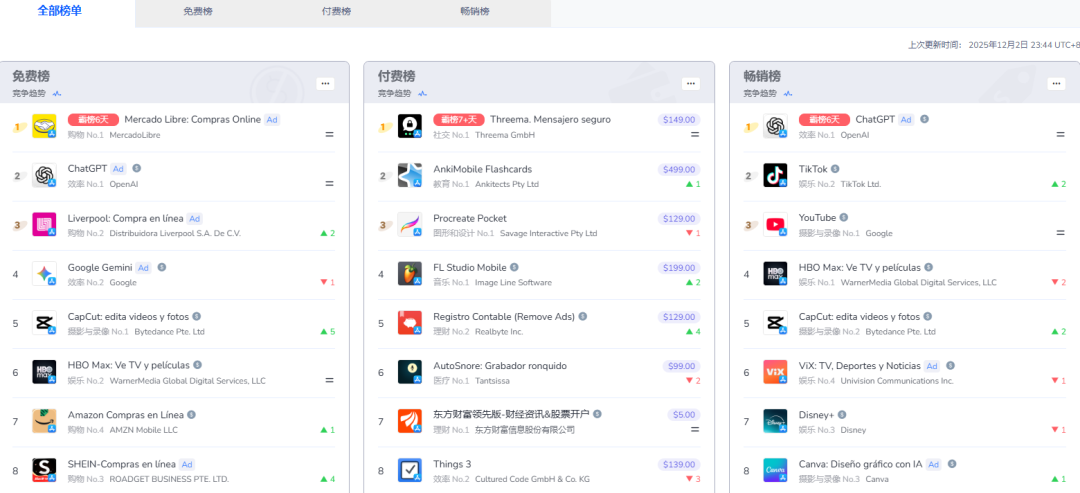
Task: Open the Threema. Mensajero seguro title
Action: (550, 120)
